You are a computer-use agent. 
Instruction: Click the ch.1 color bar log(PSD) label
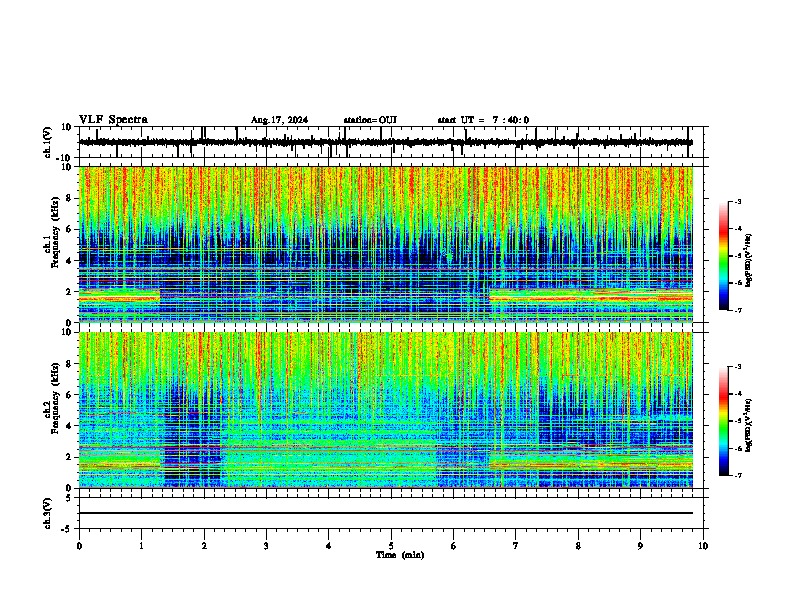click(x=749, y=260)
